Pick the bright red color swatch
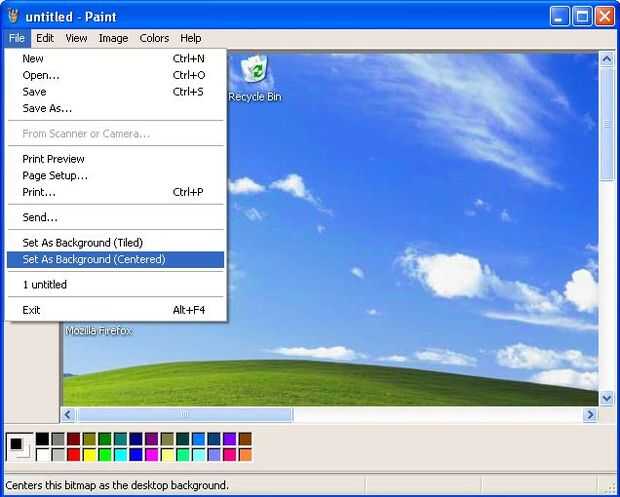620x497 pixels. [x=74, y=455]
